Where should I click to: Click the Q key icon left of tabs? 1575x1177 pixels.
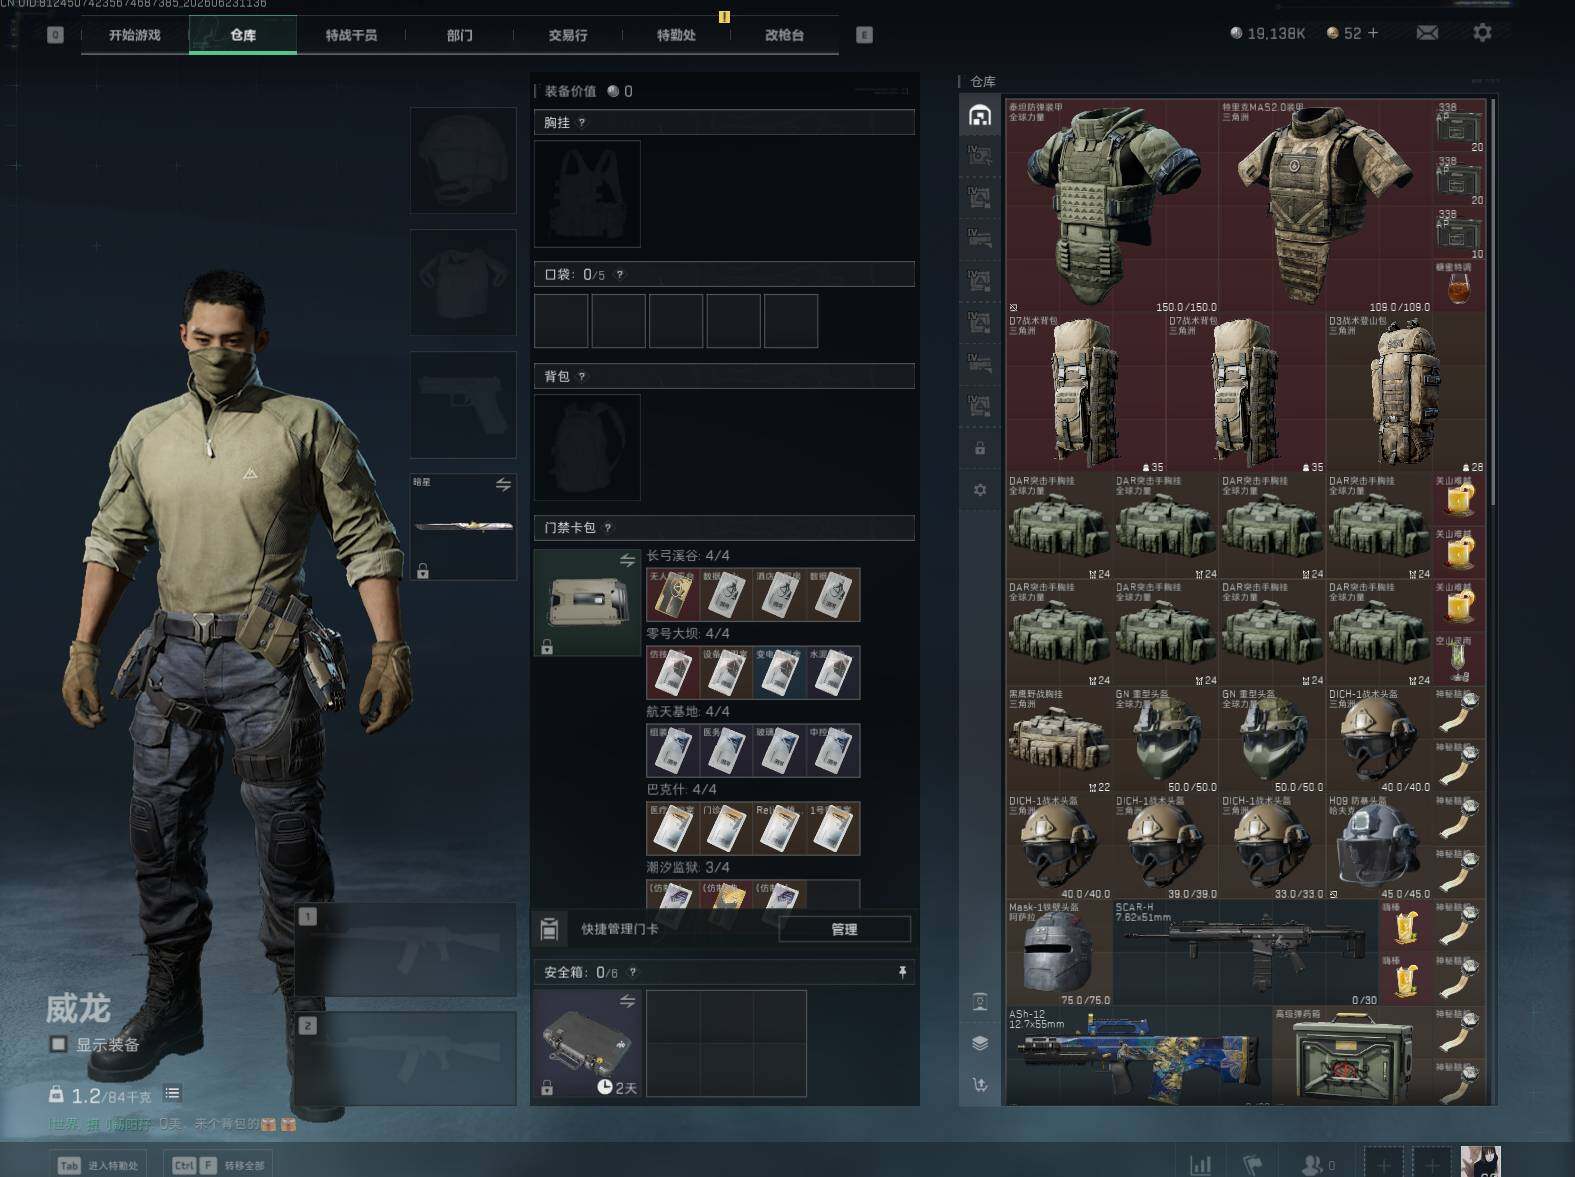pos(55,35)
